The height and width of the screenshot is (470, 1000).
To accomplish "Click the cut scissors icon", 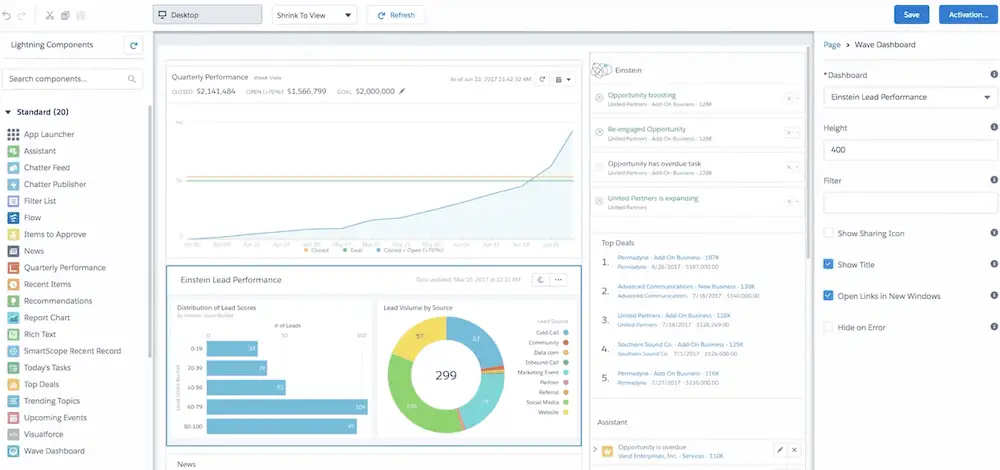I will pyautogui.click(x=49, y=16).
